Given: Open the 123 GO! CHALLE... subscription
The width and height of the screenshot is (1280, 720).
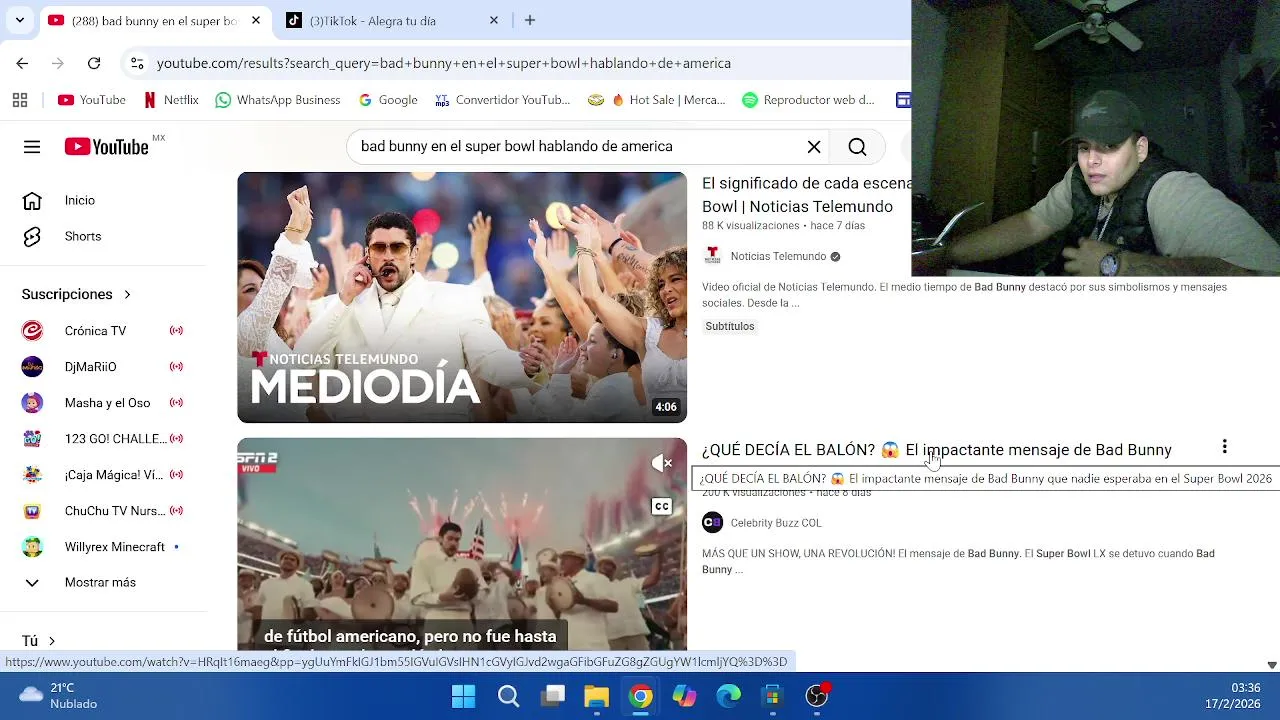Looking at the screenshot, I should [104, 439].
